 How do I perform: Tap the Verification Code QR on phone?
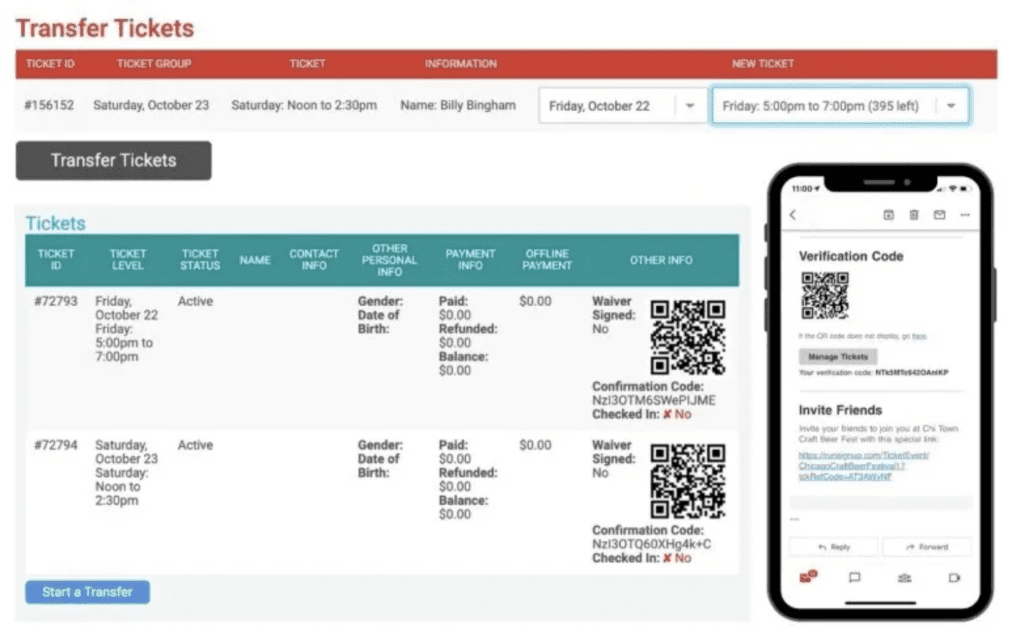click(825, 295)
